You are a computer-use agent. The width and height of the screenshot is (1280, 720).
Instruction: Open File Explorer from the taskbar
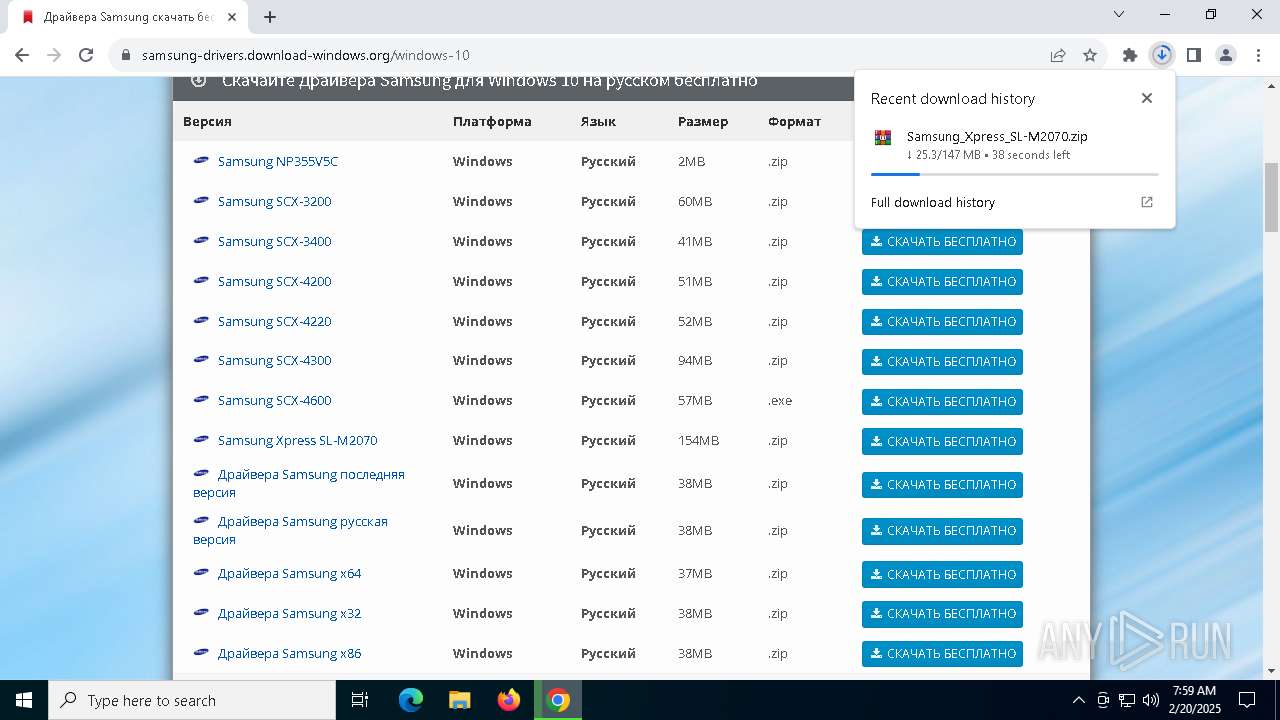pos(459,700)
